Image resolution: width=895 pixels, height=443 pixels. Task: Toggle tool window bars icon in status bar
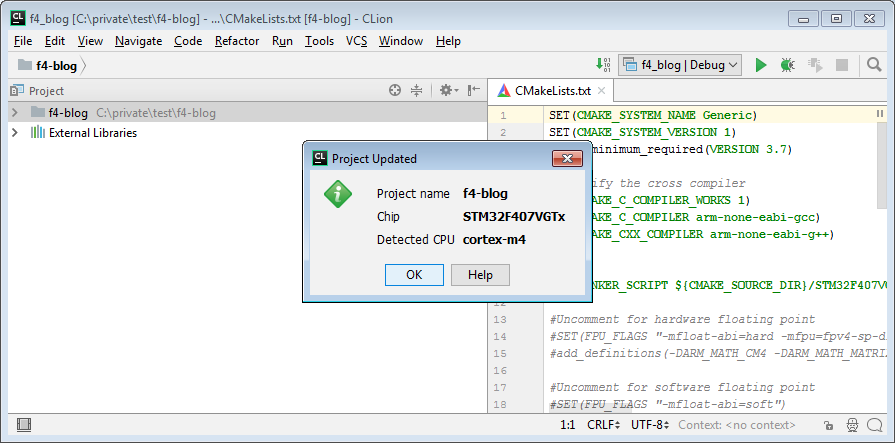tap(24, 425)
